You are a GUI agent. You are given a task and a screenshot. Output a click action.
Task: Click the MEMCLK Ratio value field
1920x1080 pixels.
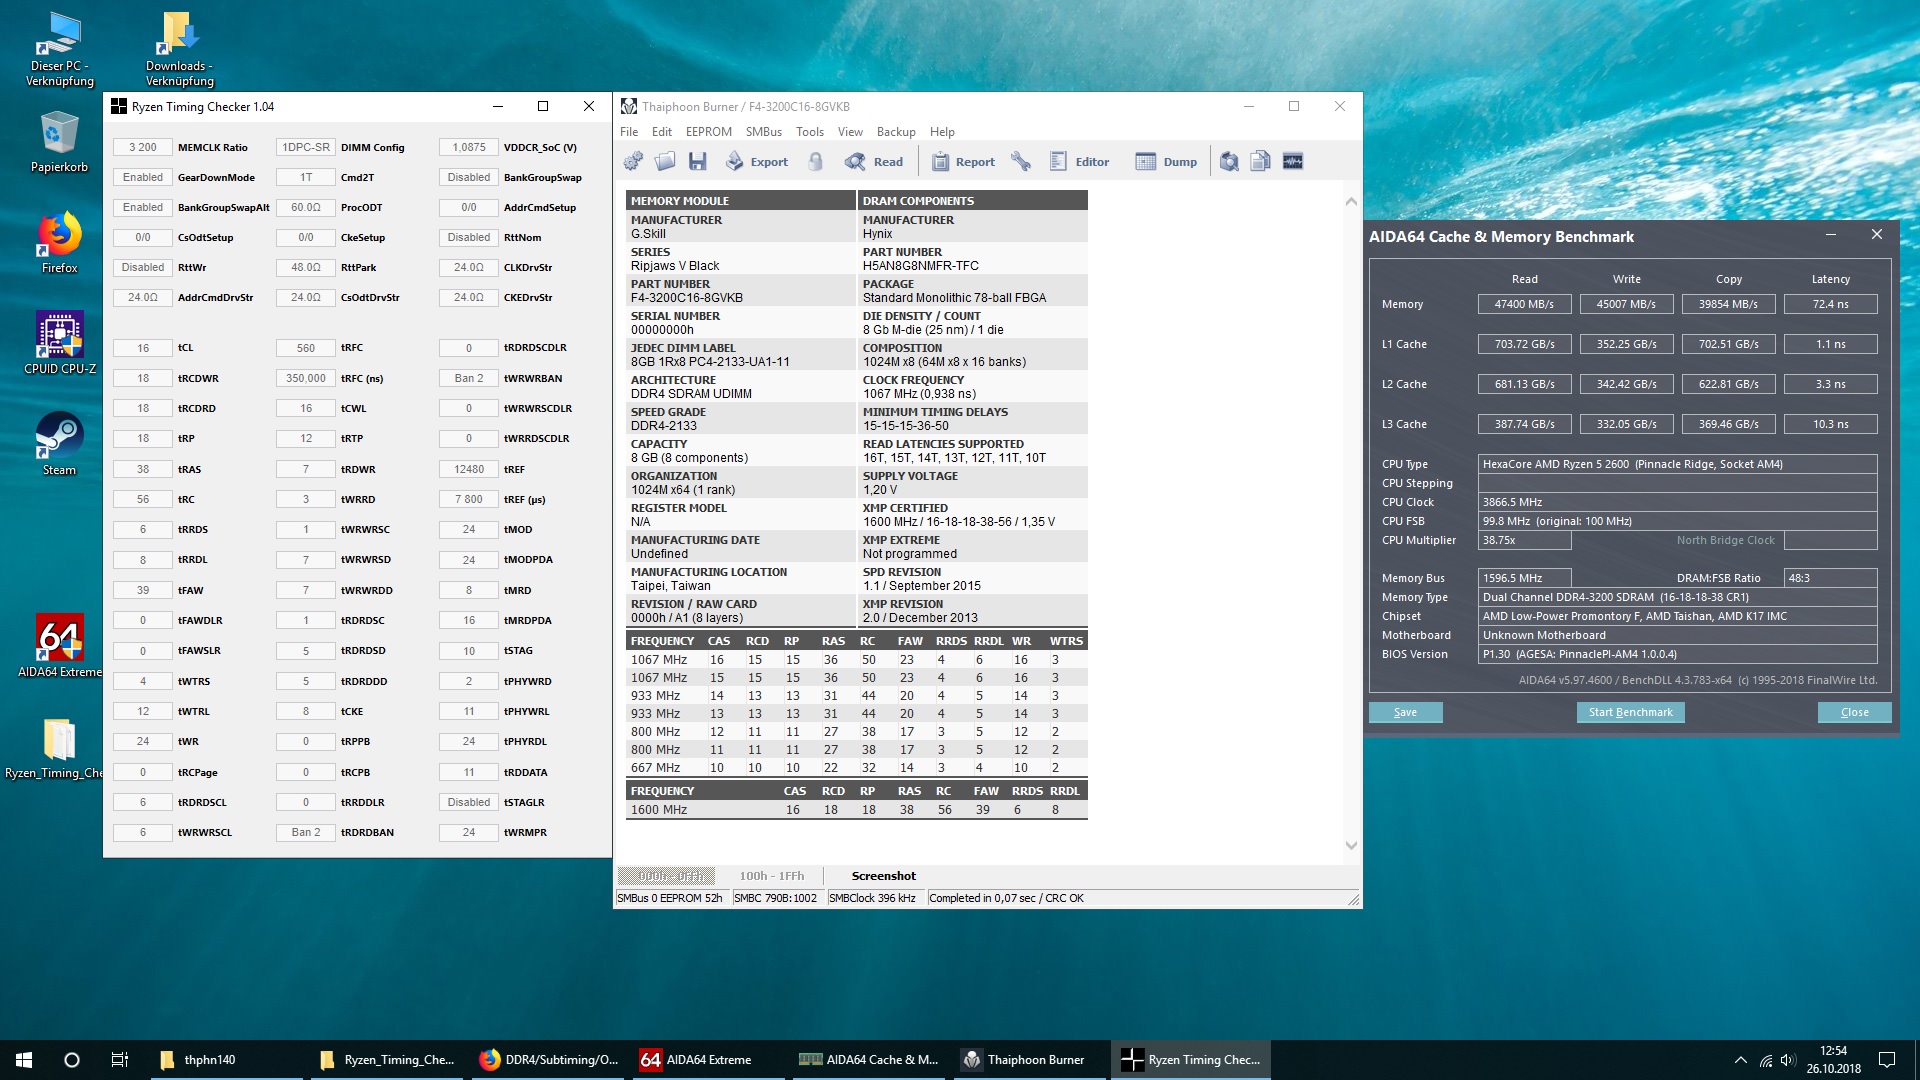click(x=143, y=147)
